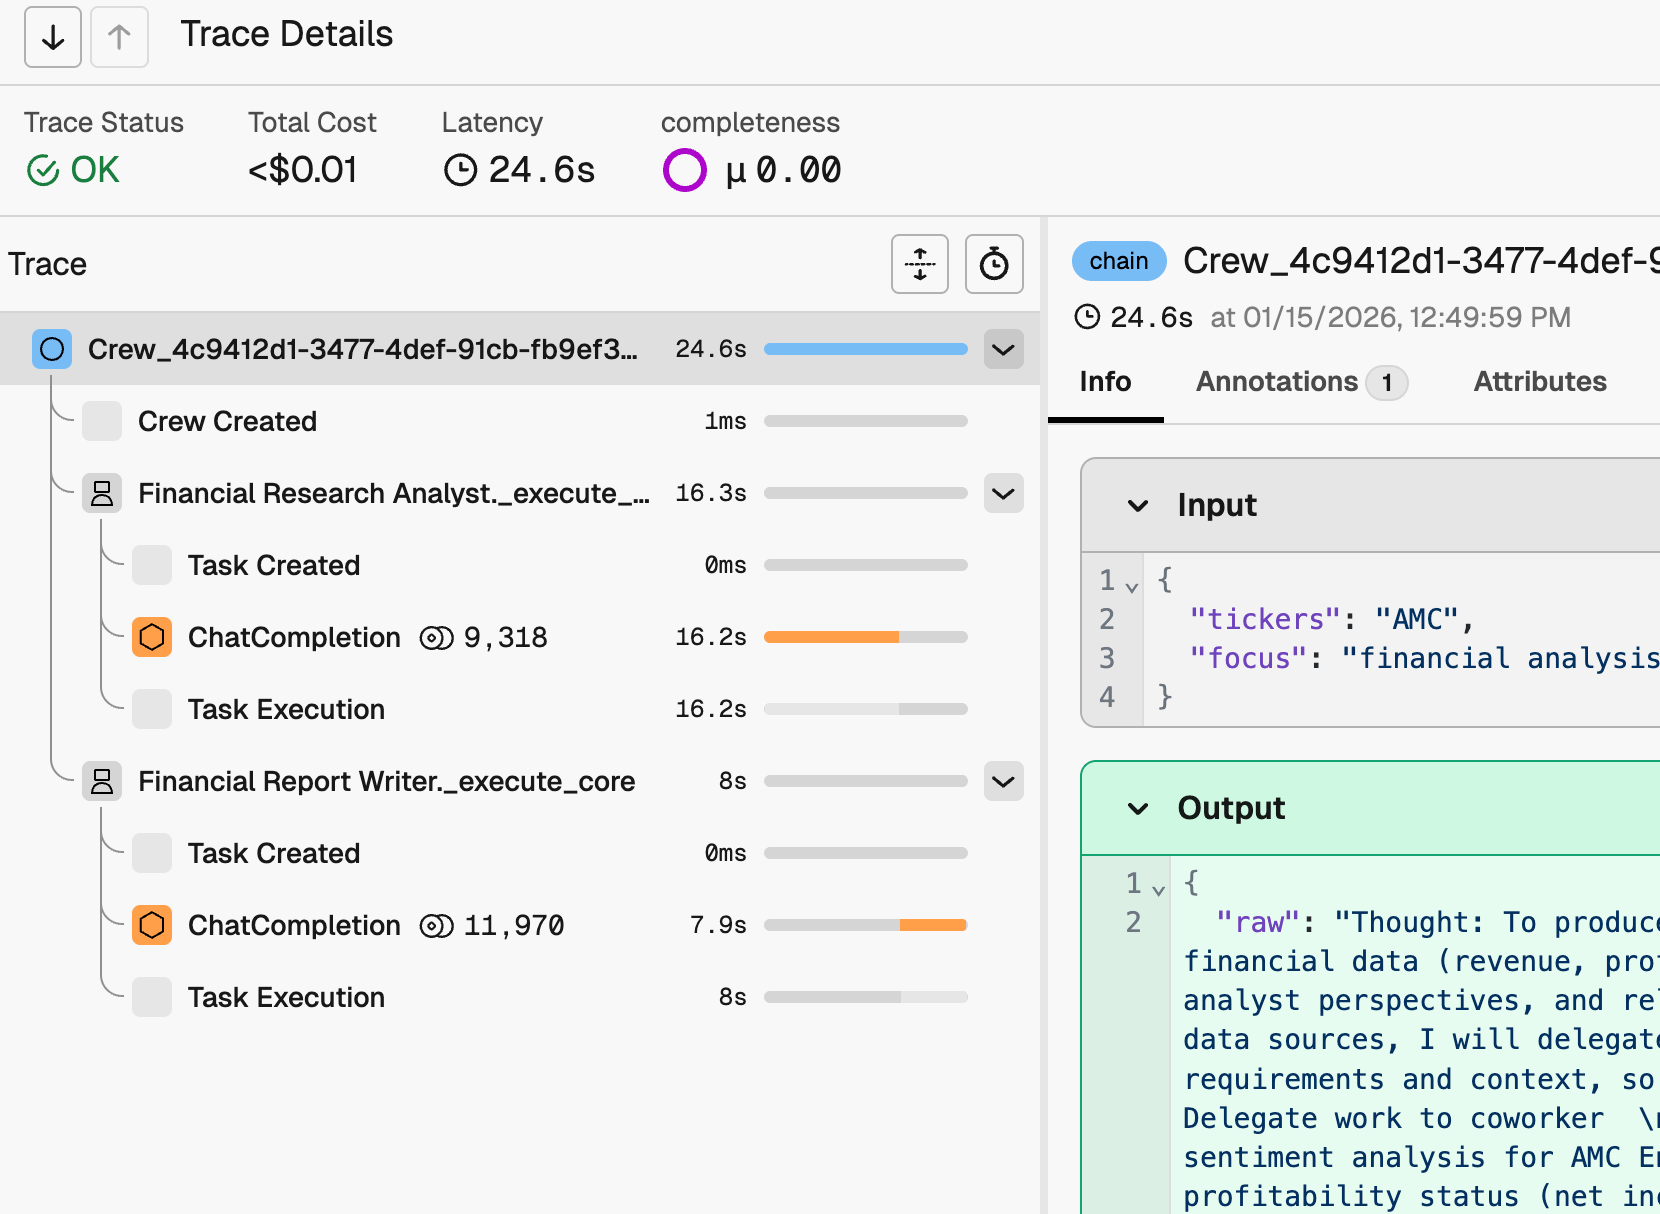Click the blue duration bar of Crew span
Screen dimensions: 1660x1214
tap(866, 349)
